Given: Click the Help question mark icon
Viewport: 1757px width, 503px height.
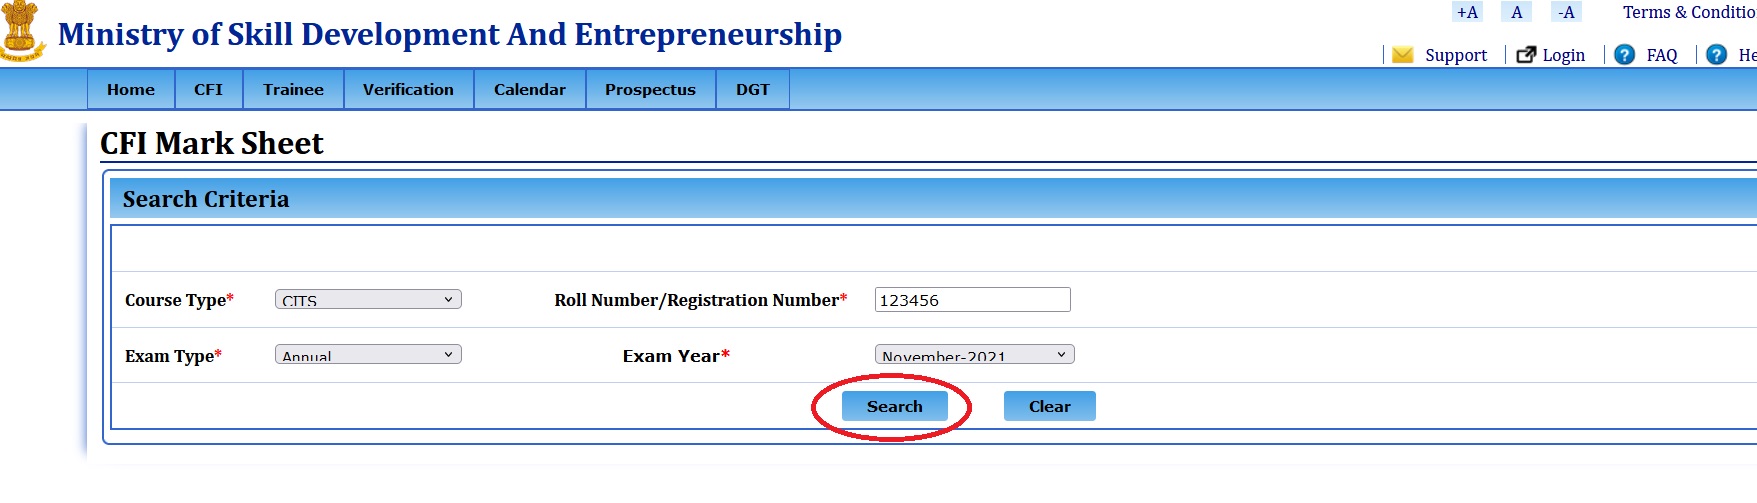Looking at the screenshot, I should coord(1717,55).
